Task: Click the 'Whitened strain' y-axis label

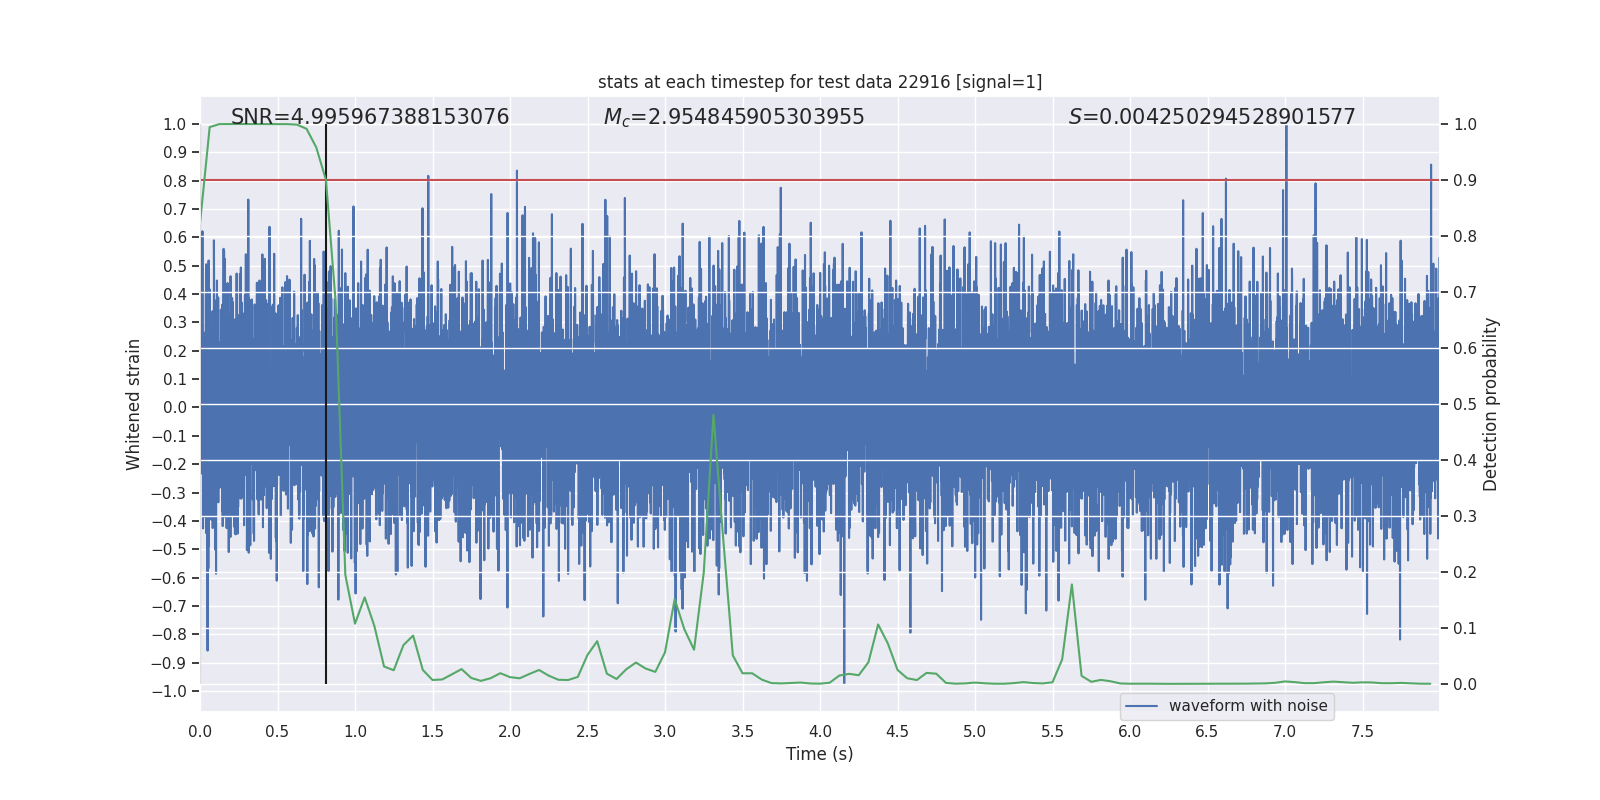Action: 134,404
